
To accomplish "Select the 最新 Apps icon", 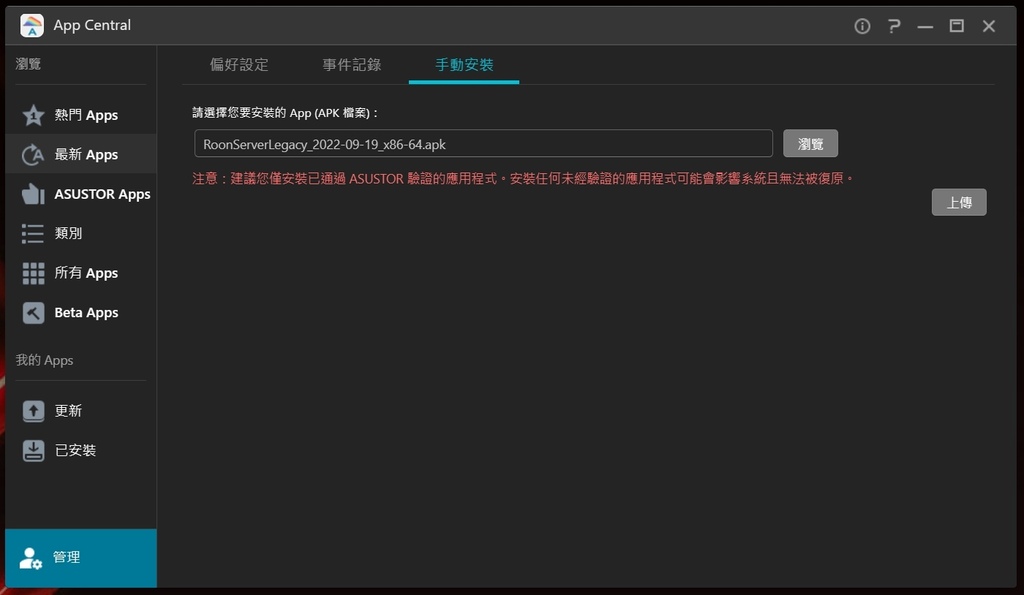I will [x=33, y=155].
